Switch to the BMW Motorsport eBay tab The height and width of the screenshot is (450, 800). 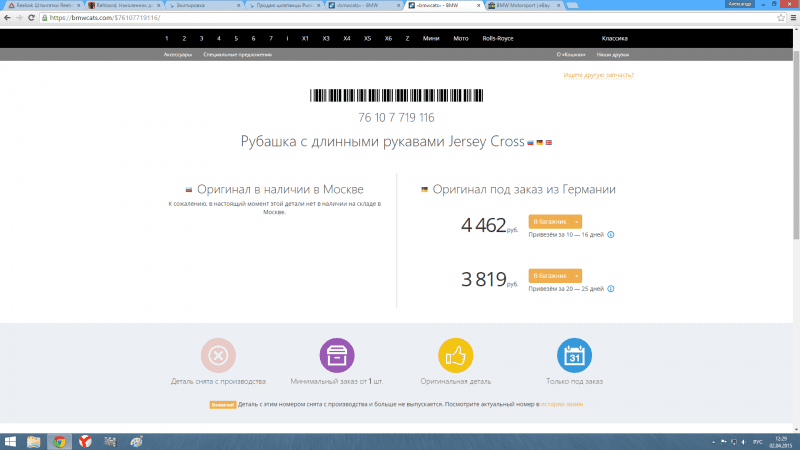coord(523,5)
